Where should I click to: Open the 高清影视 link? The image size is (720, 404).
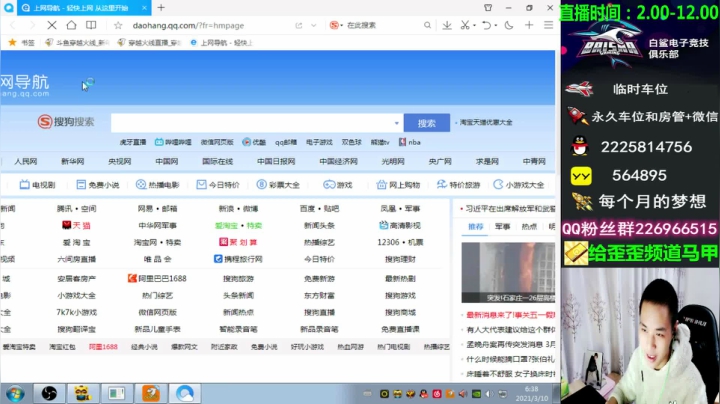point(400,225)
